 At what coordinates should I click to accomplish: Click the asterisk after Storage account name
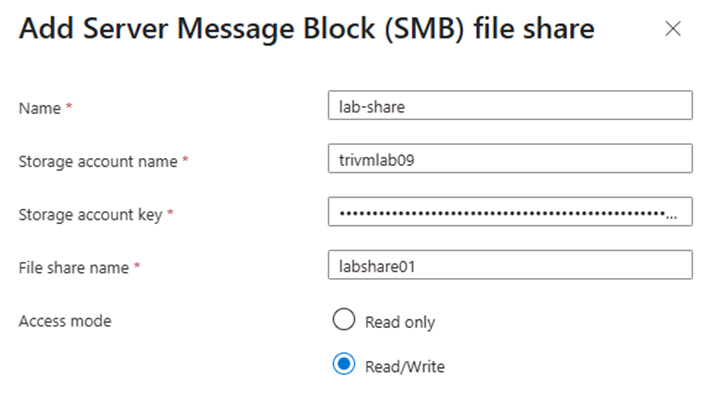(185, 159)
